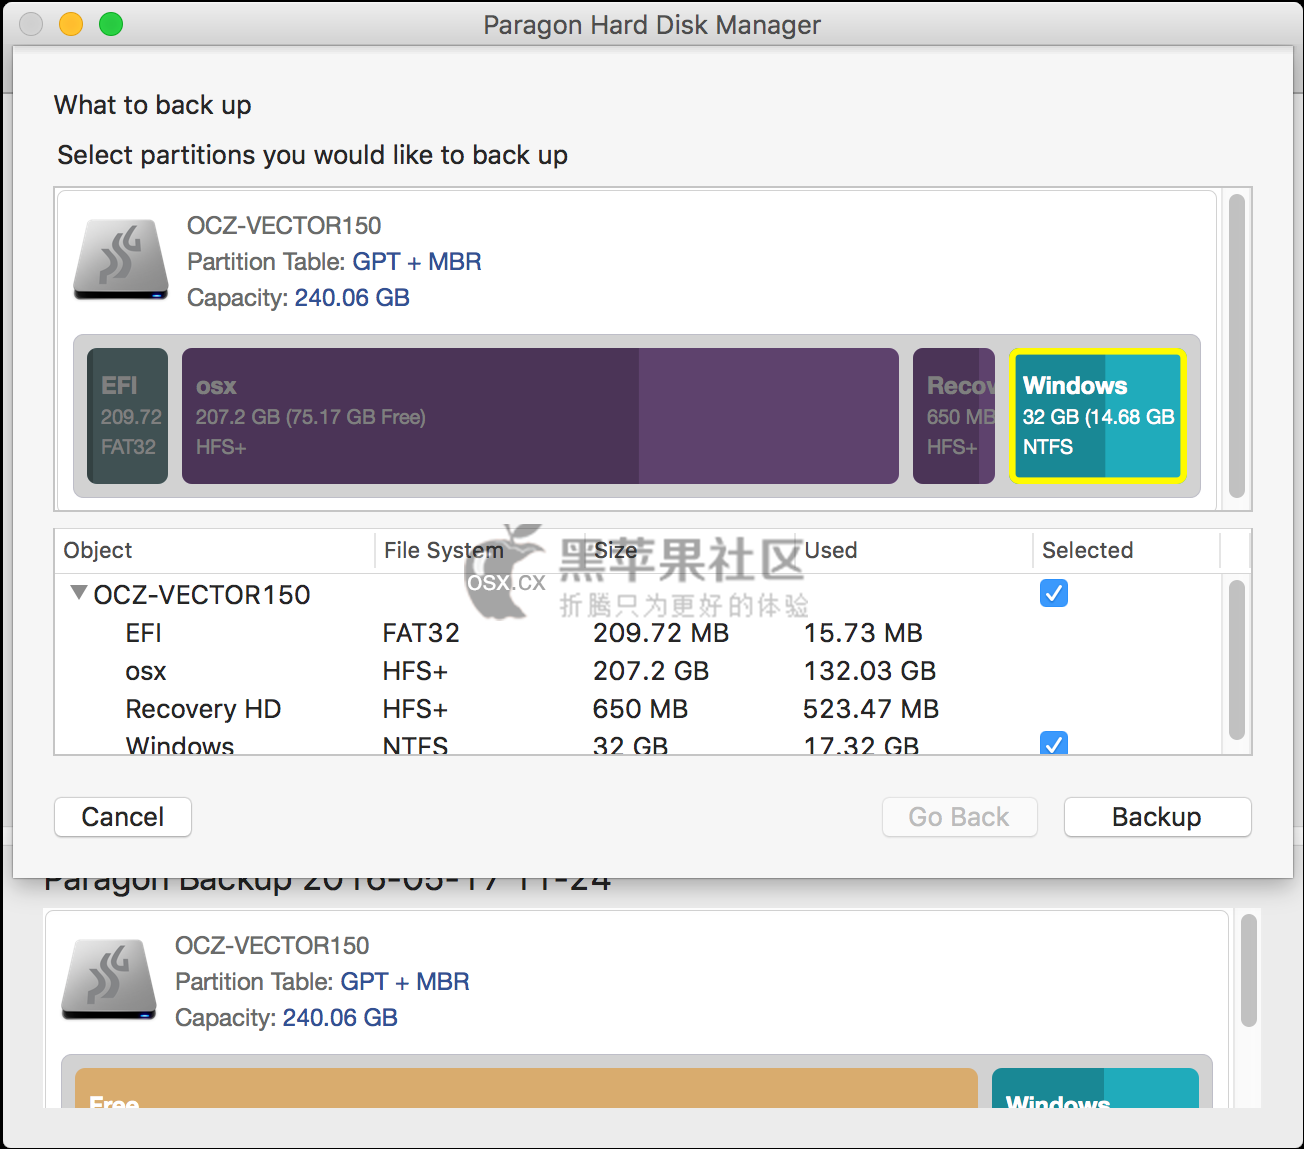The width and height of the screenshot is (1304, 1149).
Task: Click the OCZ-VECTOR150 disk drive icon in dialog
Action: point(121,260)
